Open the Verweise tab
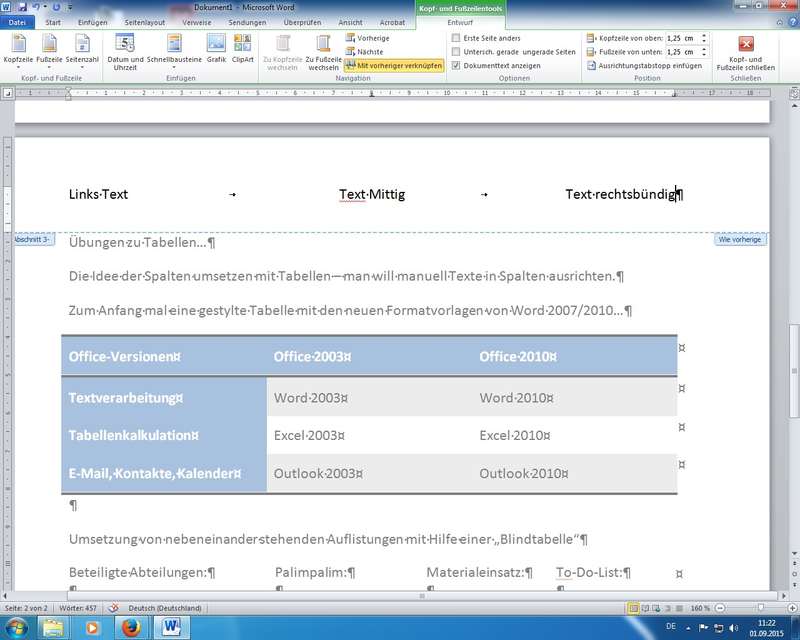This screenshot has height=640, width=800. pos(196,22)
